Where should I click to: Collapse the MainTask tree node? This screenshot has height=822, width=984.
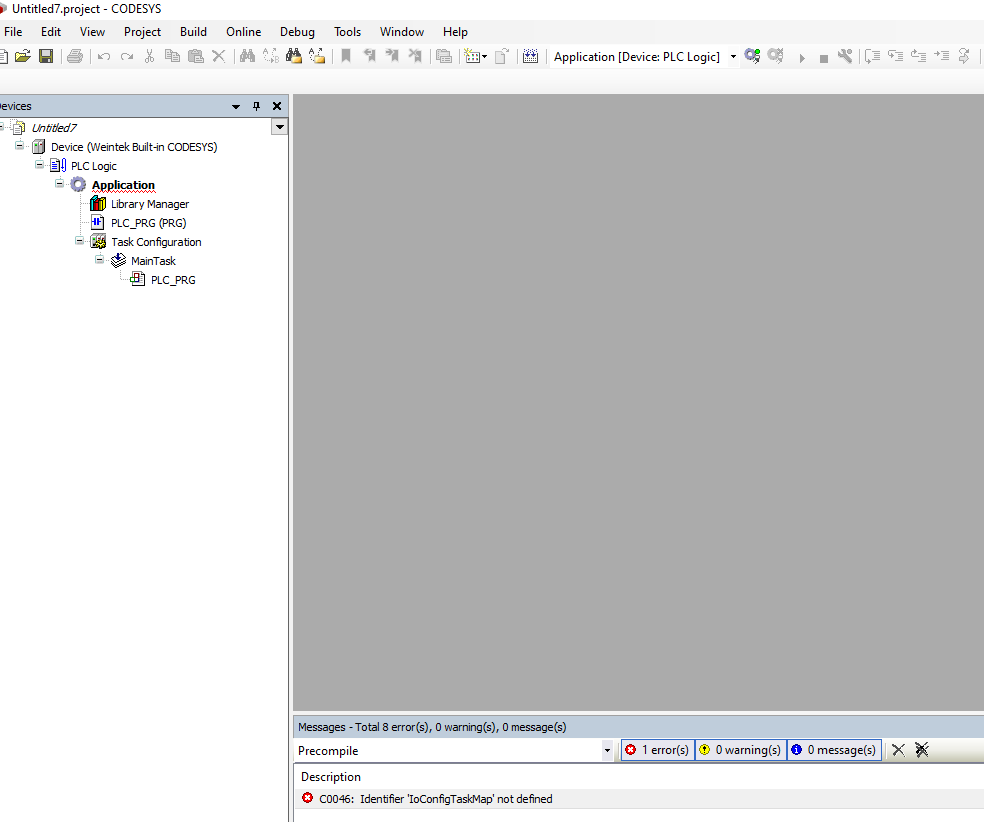[99, 259]
